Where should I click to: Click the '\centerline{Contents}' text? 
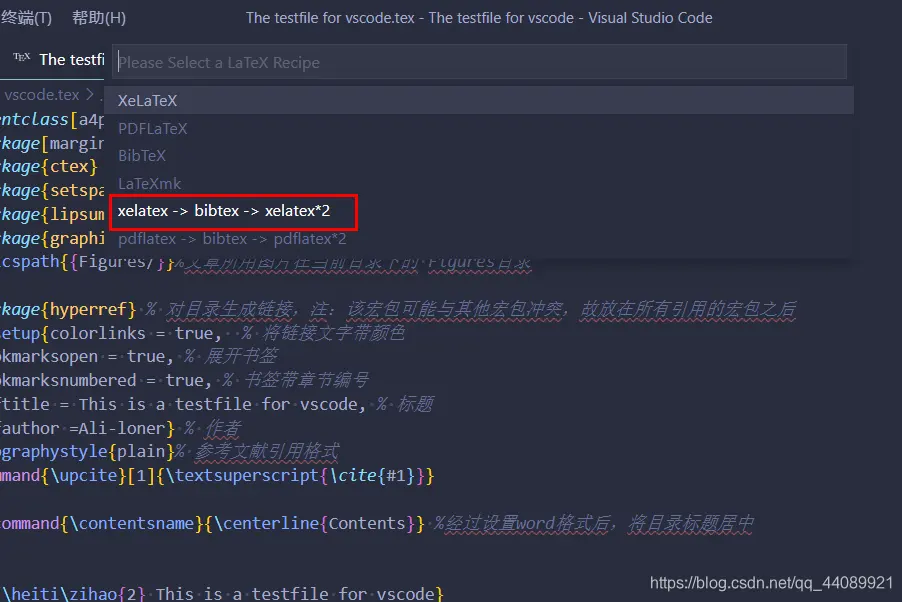pyautogui.click(x=314, y=524)
